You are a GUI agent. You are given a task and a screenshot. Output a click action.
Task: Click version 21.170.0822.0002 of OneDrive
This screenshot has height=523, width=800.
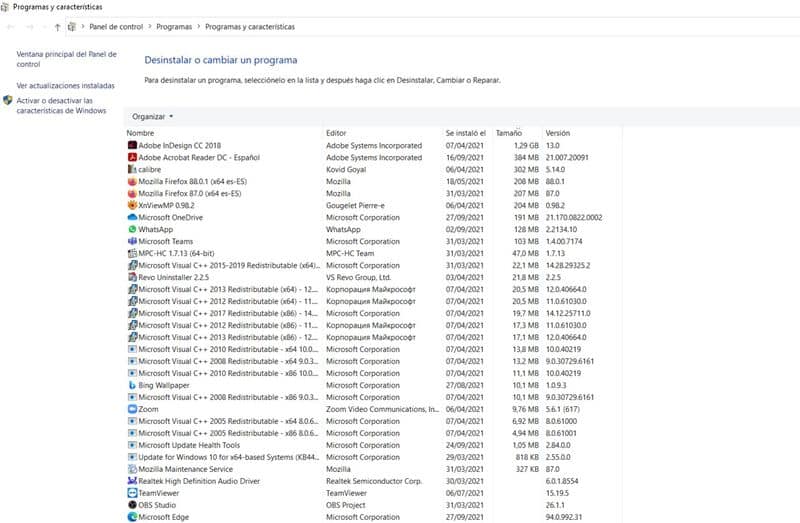[574, 217]
